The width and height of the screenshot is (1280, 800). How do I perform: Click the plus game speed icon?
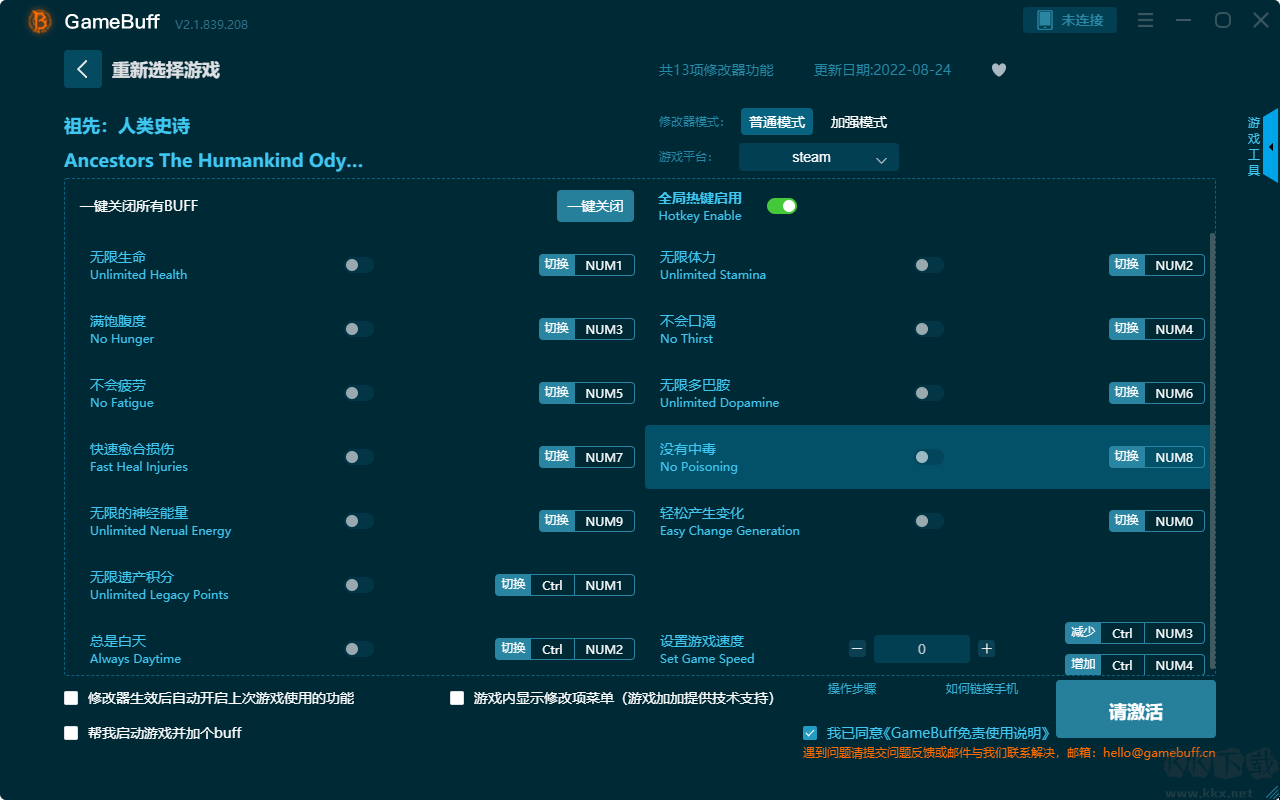pos(986,649)
